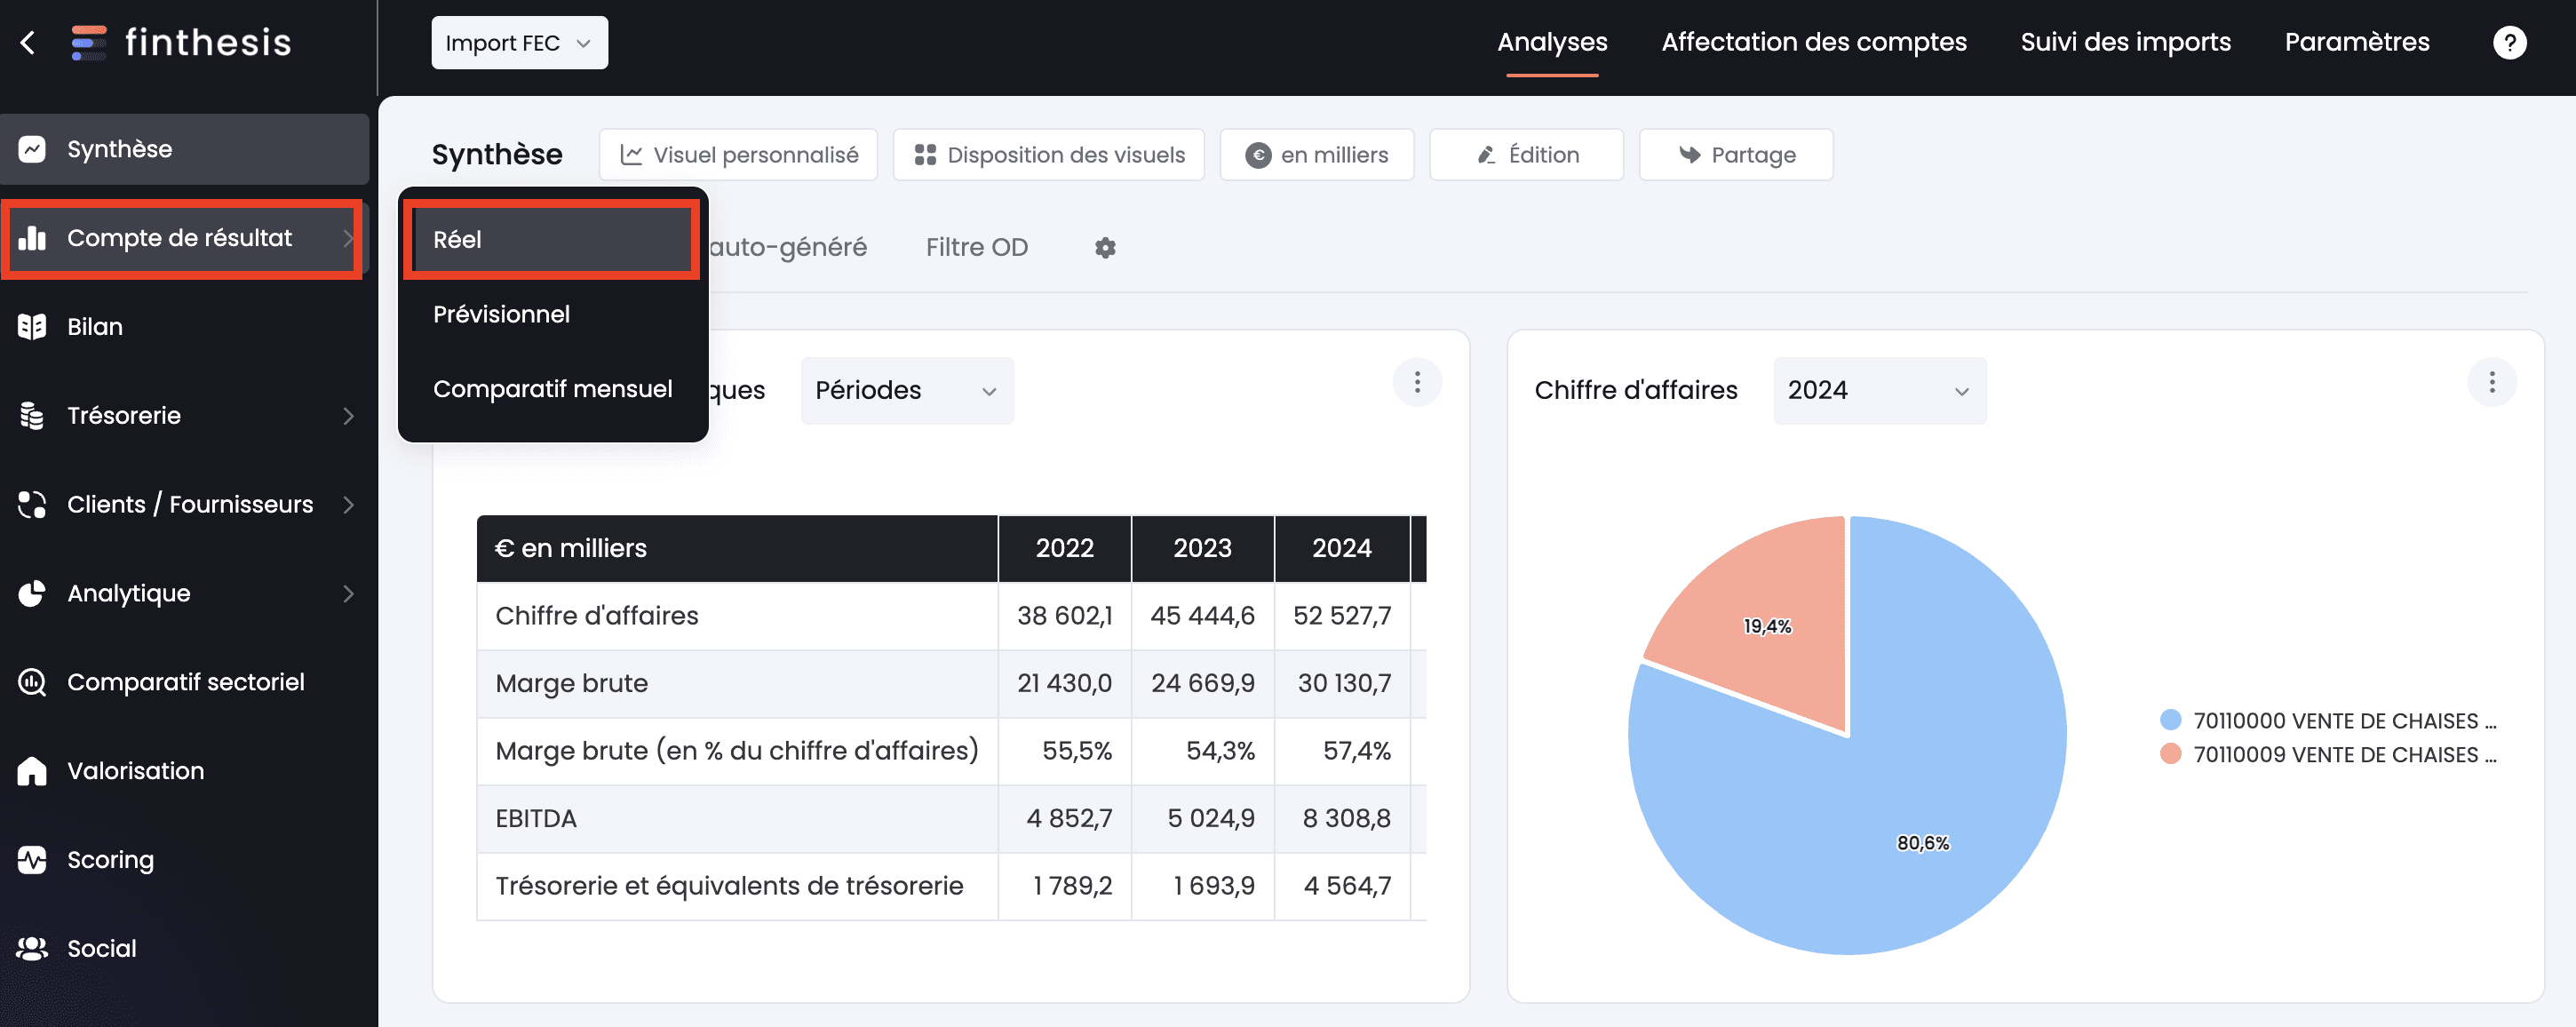Open the Périodes dropdown
Image resolution: width=2576 pixels, height=1027 pixels.
(x=907, y=390)
